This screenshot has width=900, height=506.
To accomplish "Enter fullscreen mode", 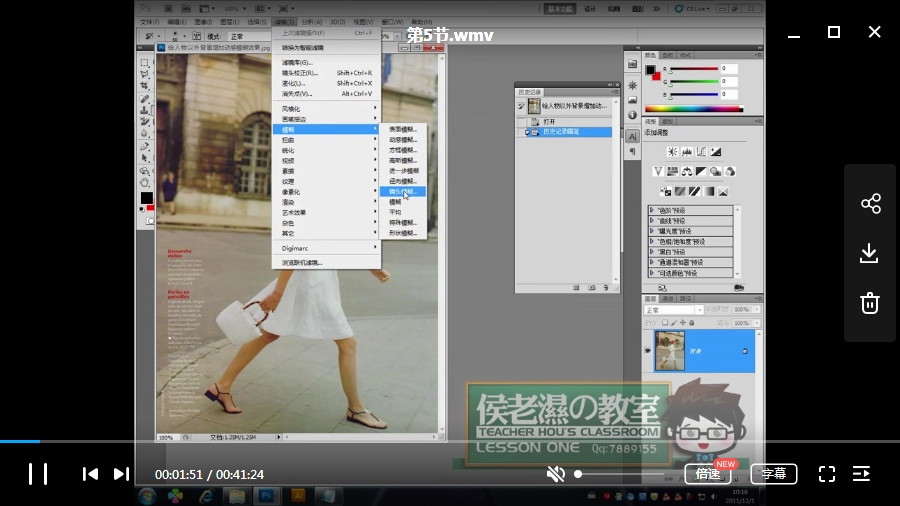I will point(827,474).
